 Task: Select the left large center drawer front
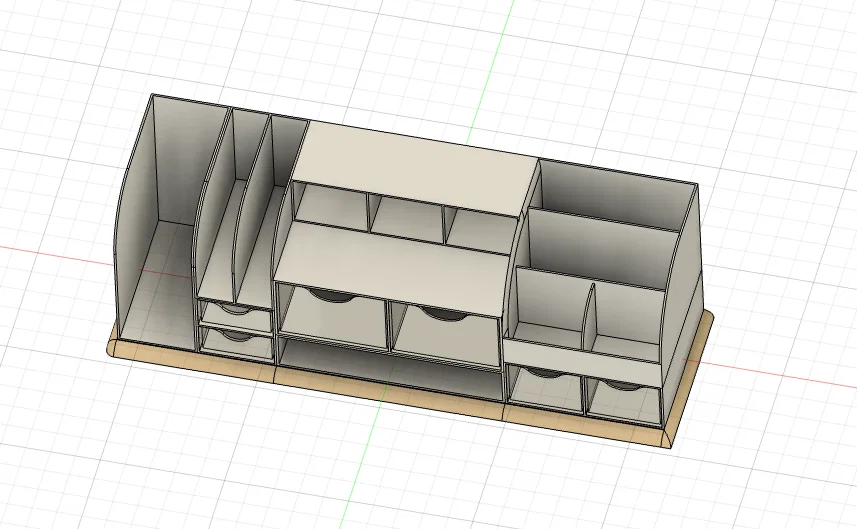point(332,318)
